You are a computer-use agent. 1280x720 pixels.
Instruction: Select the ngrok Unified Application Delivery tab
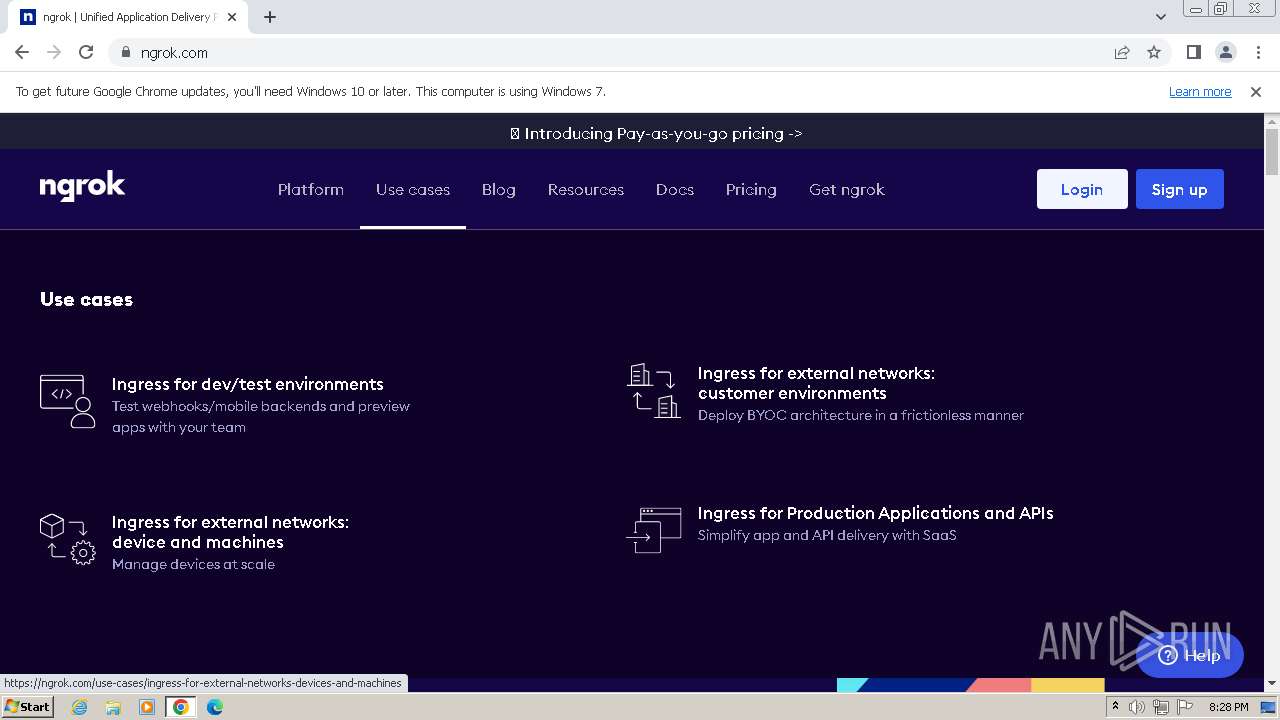tap(128, 17)
